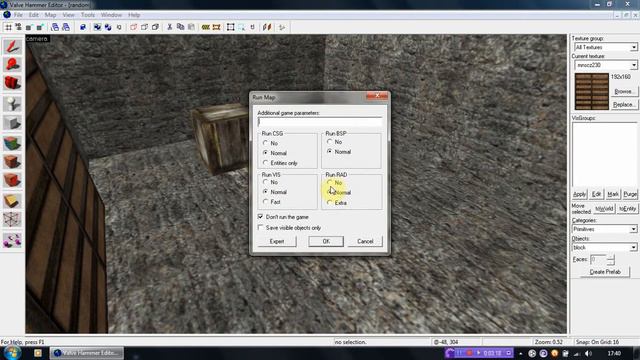The width and height of the screenshot is (640, 360).
Task: Increase Faces value with stepper arrow
Action: (x=611, y=257)
